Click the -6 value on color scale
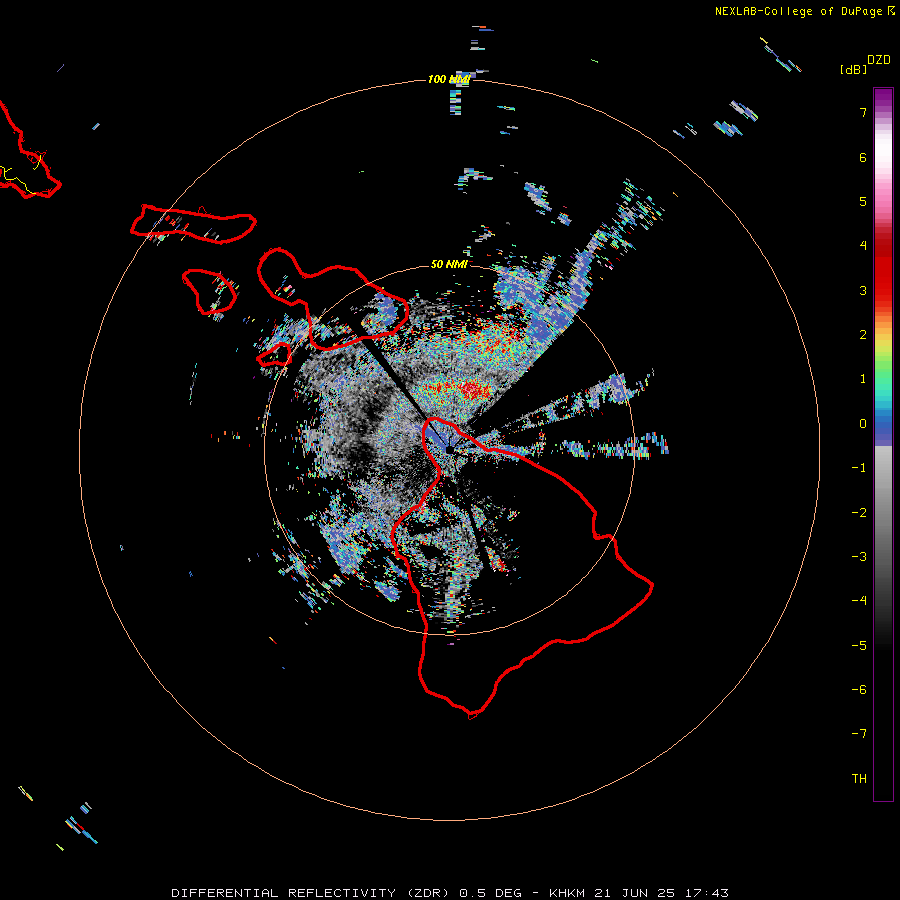The height and width of the screenshot is (900, 900). tap(859, 690)
